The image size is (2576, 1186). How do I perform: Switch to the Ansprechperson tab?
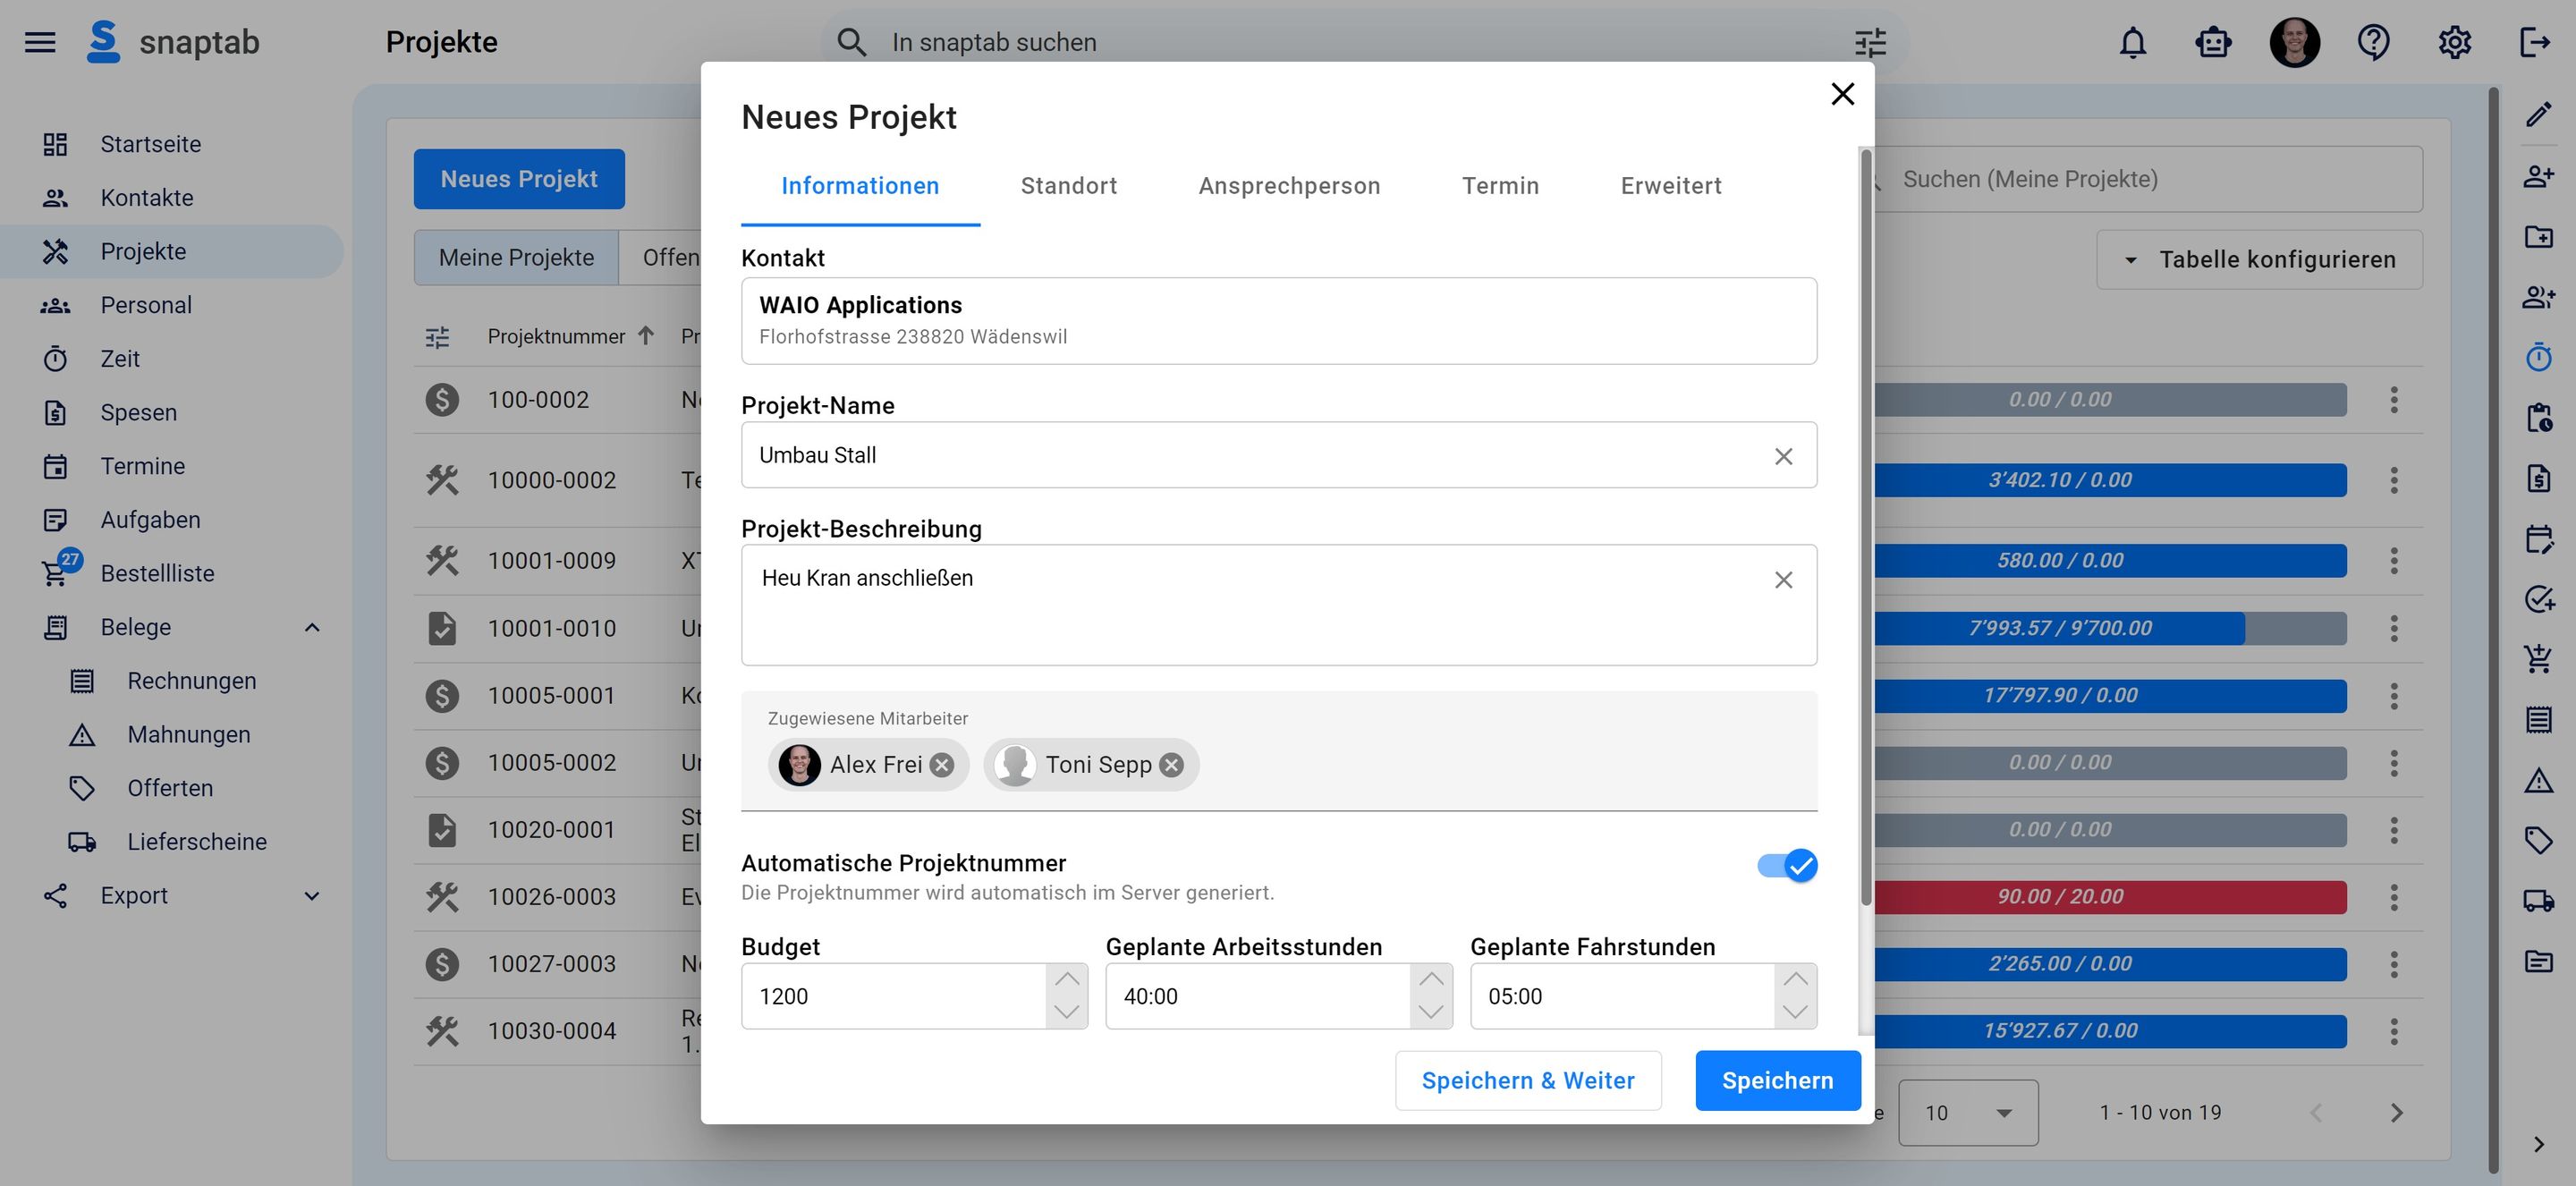pyautogui.click(x=1289, y=186)
